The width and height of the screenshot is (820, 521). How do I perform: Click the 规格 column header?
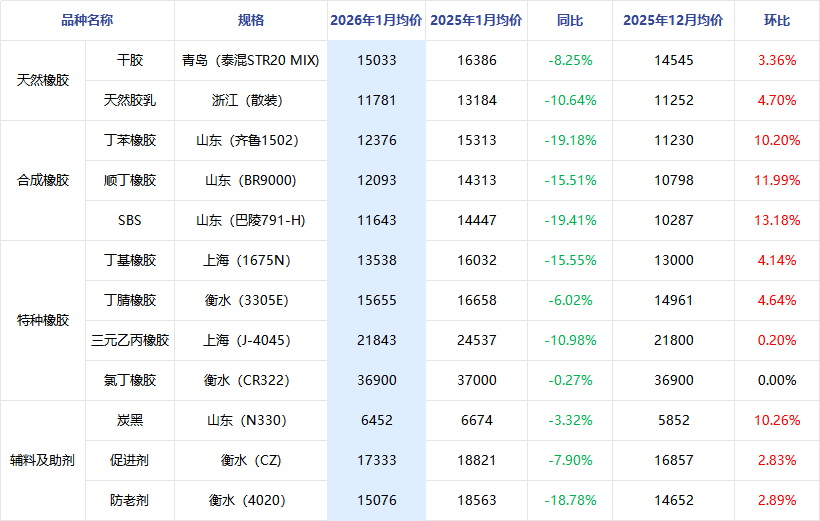(x=251, y=20)
